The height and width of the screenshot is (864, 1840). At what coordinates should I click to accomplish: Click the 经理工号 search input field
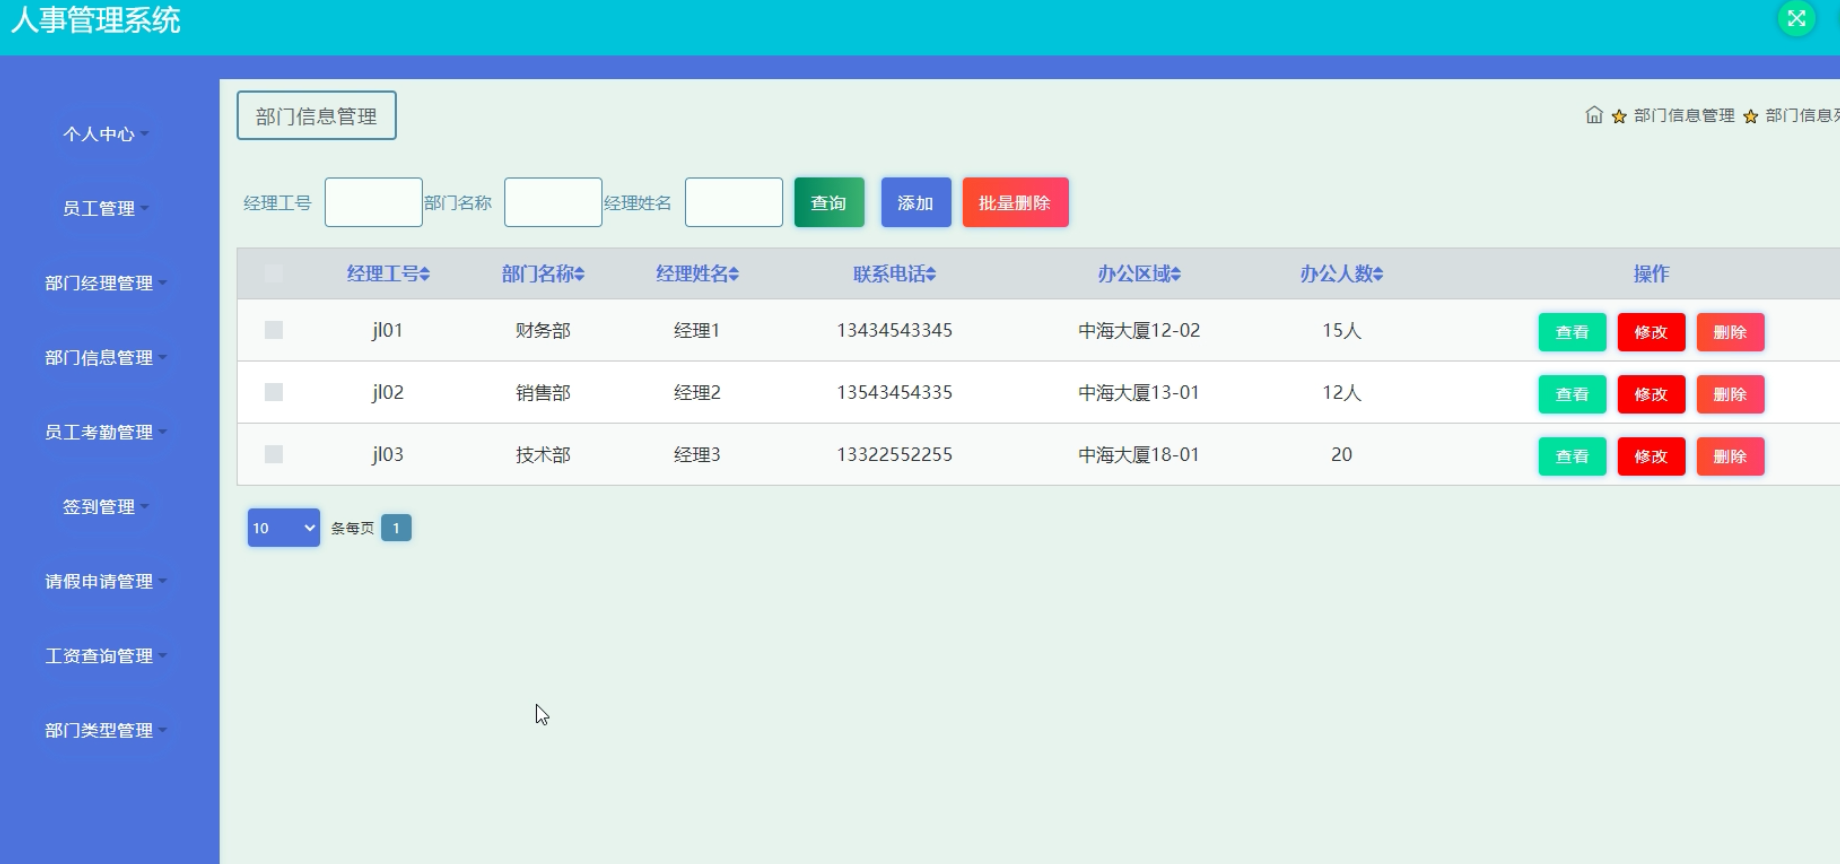pos(373,202)
